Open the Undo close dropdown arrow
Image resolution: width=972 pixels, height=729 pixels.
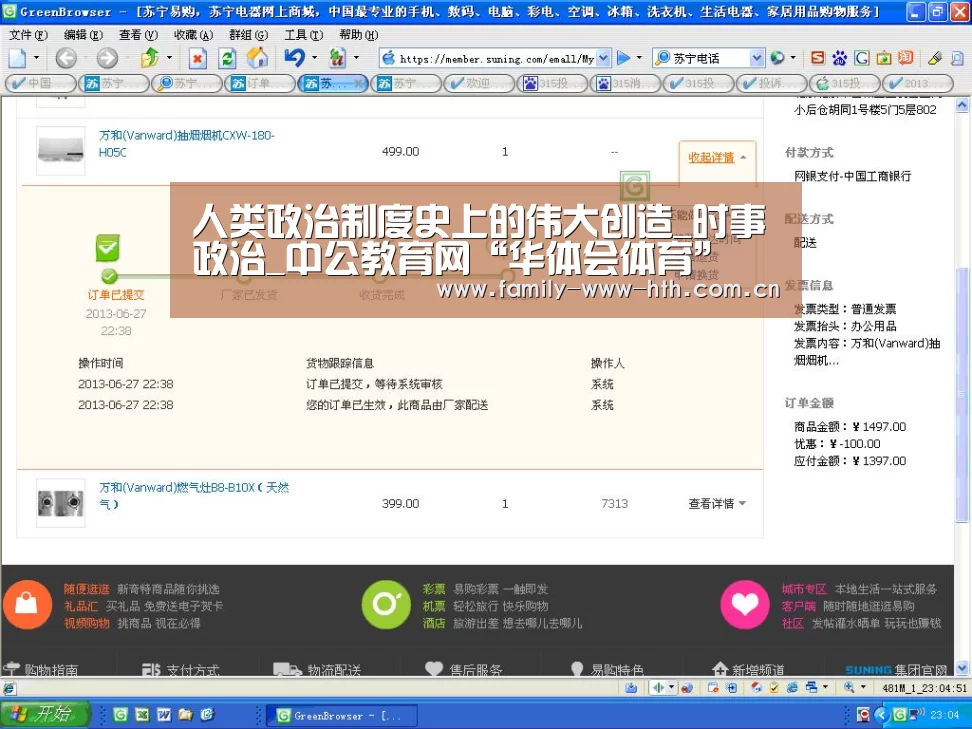(314, 58)
